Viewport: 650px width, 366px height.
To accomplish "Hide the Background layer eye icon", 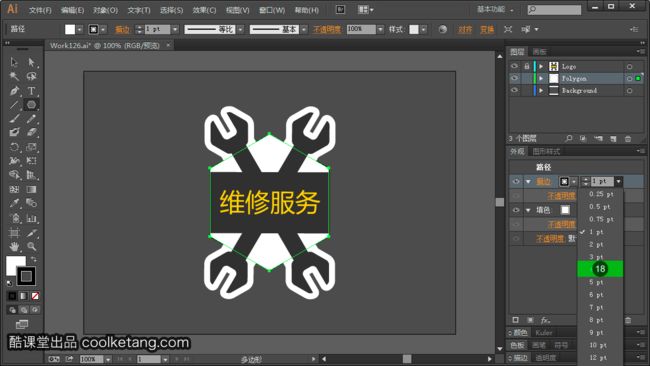I will point(514,90).
